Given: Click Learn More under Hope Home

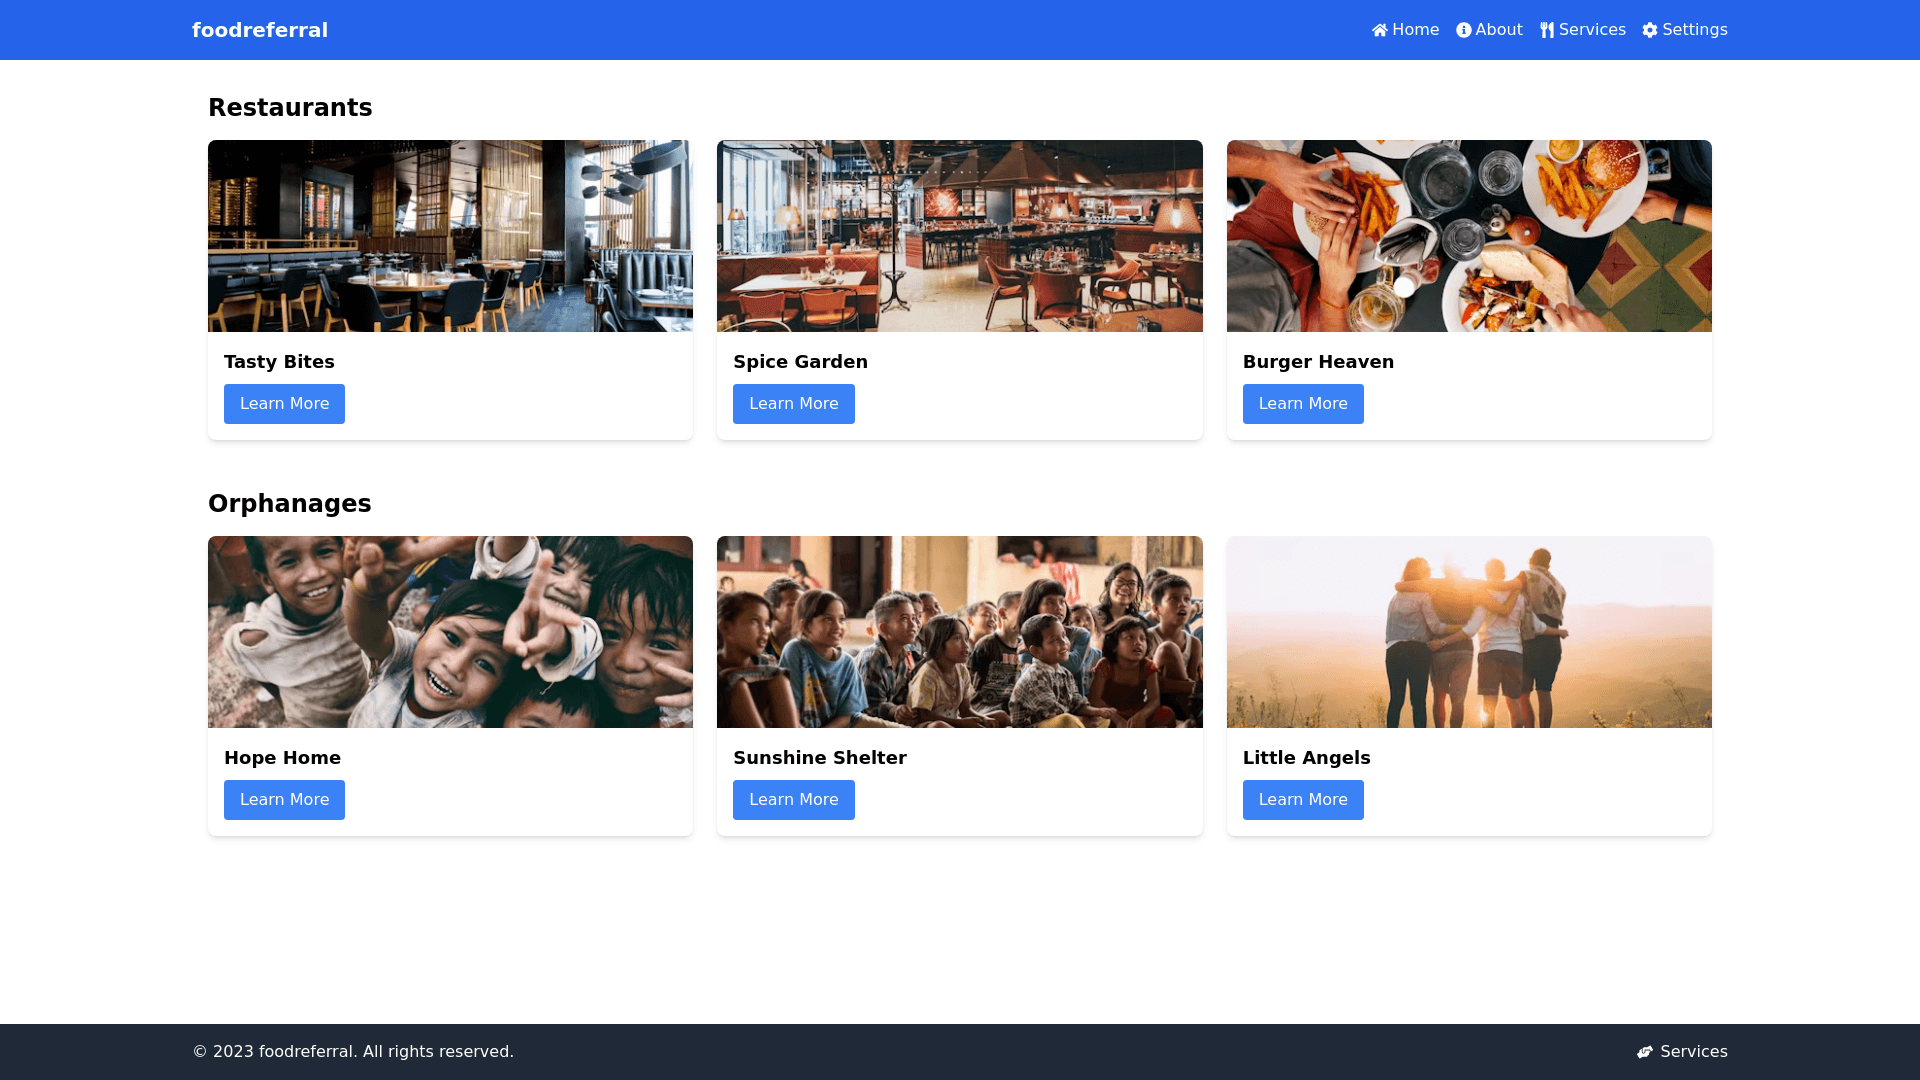Looking at the screenshot, I should click(x=284, y=799).
